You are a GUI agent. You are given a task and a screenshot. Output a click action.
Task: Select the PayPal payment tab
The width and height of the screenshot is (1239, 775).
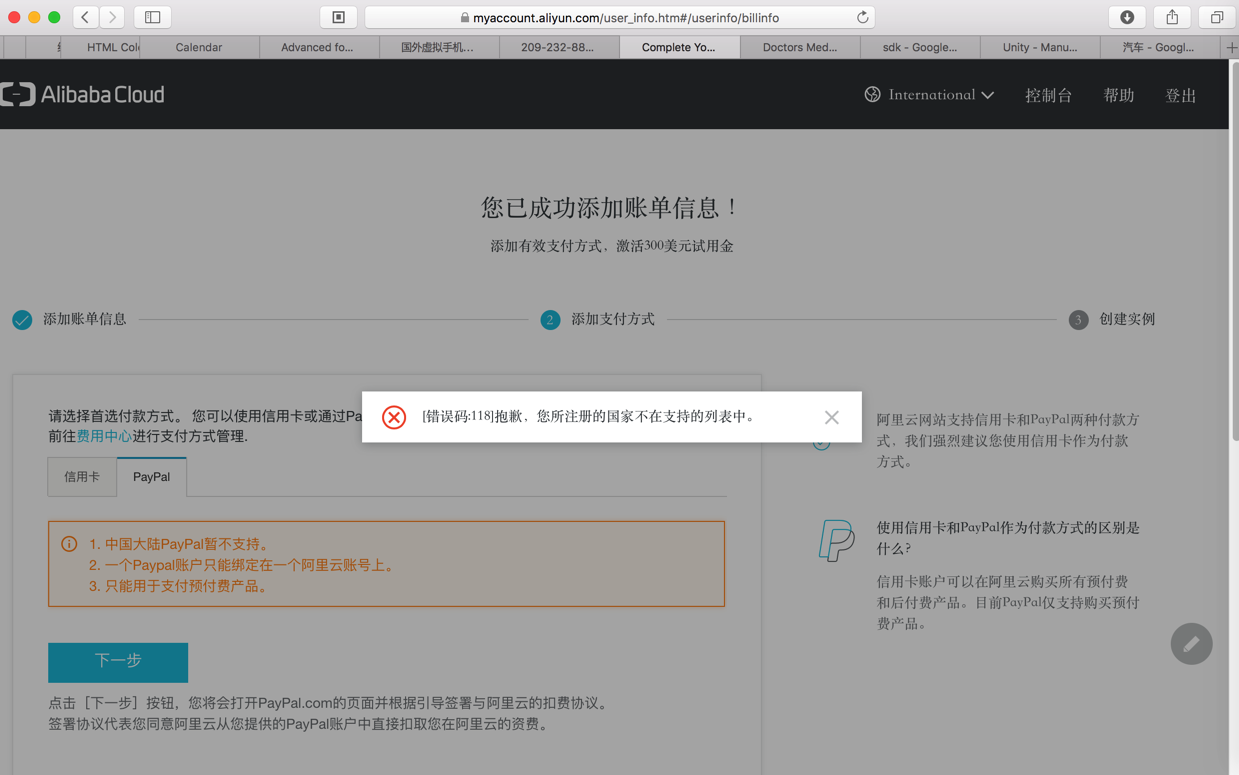point(152,477)
